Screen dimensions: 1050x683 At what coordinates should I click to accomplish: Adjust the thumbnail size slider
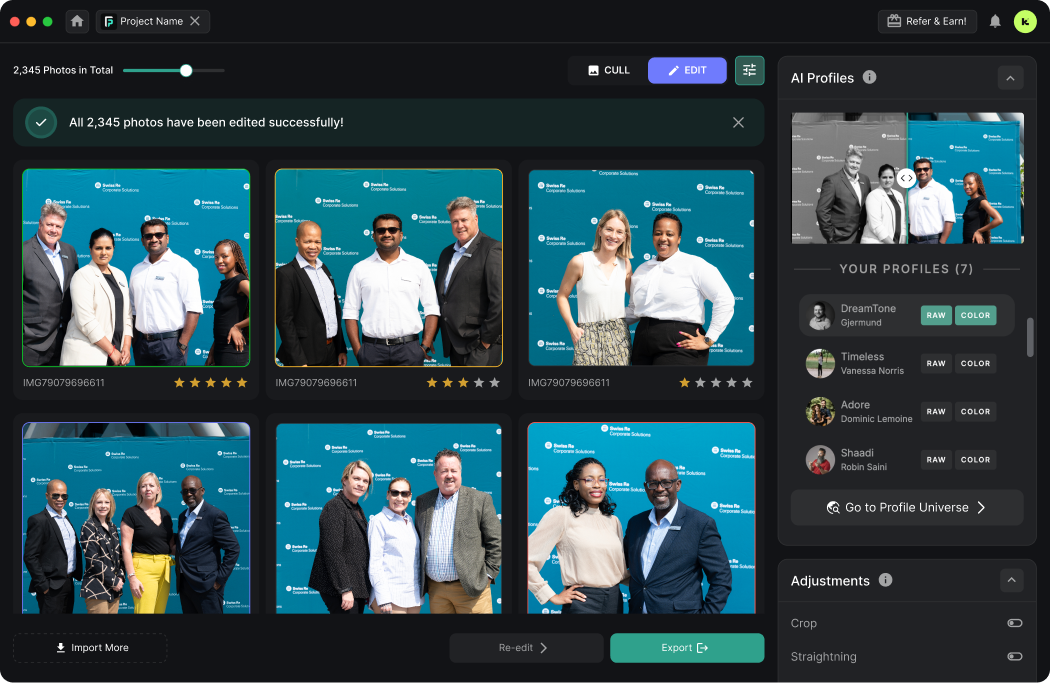pyautogui.click(x=186, y=70)
